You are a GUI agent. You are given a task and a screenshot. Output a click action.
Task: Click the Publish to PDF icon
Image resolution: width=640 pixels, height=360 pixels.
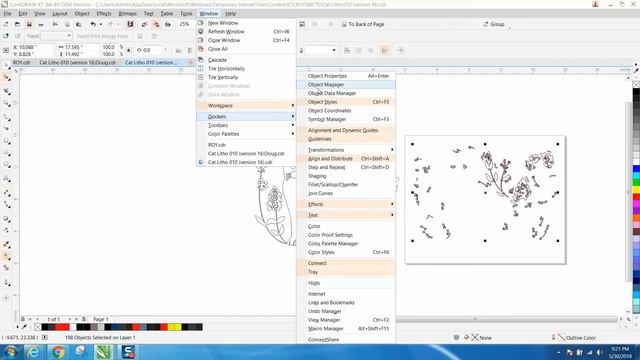(168, 24)
